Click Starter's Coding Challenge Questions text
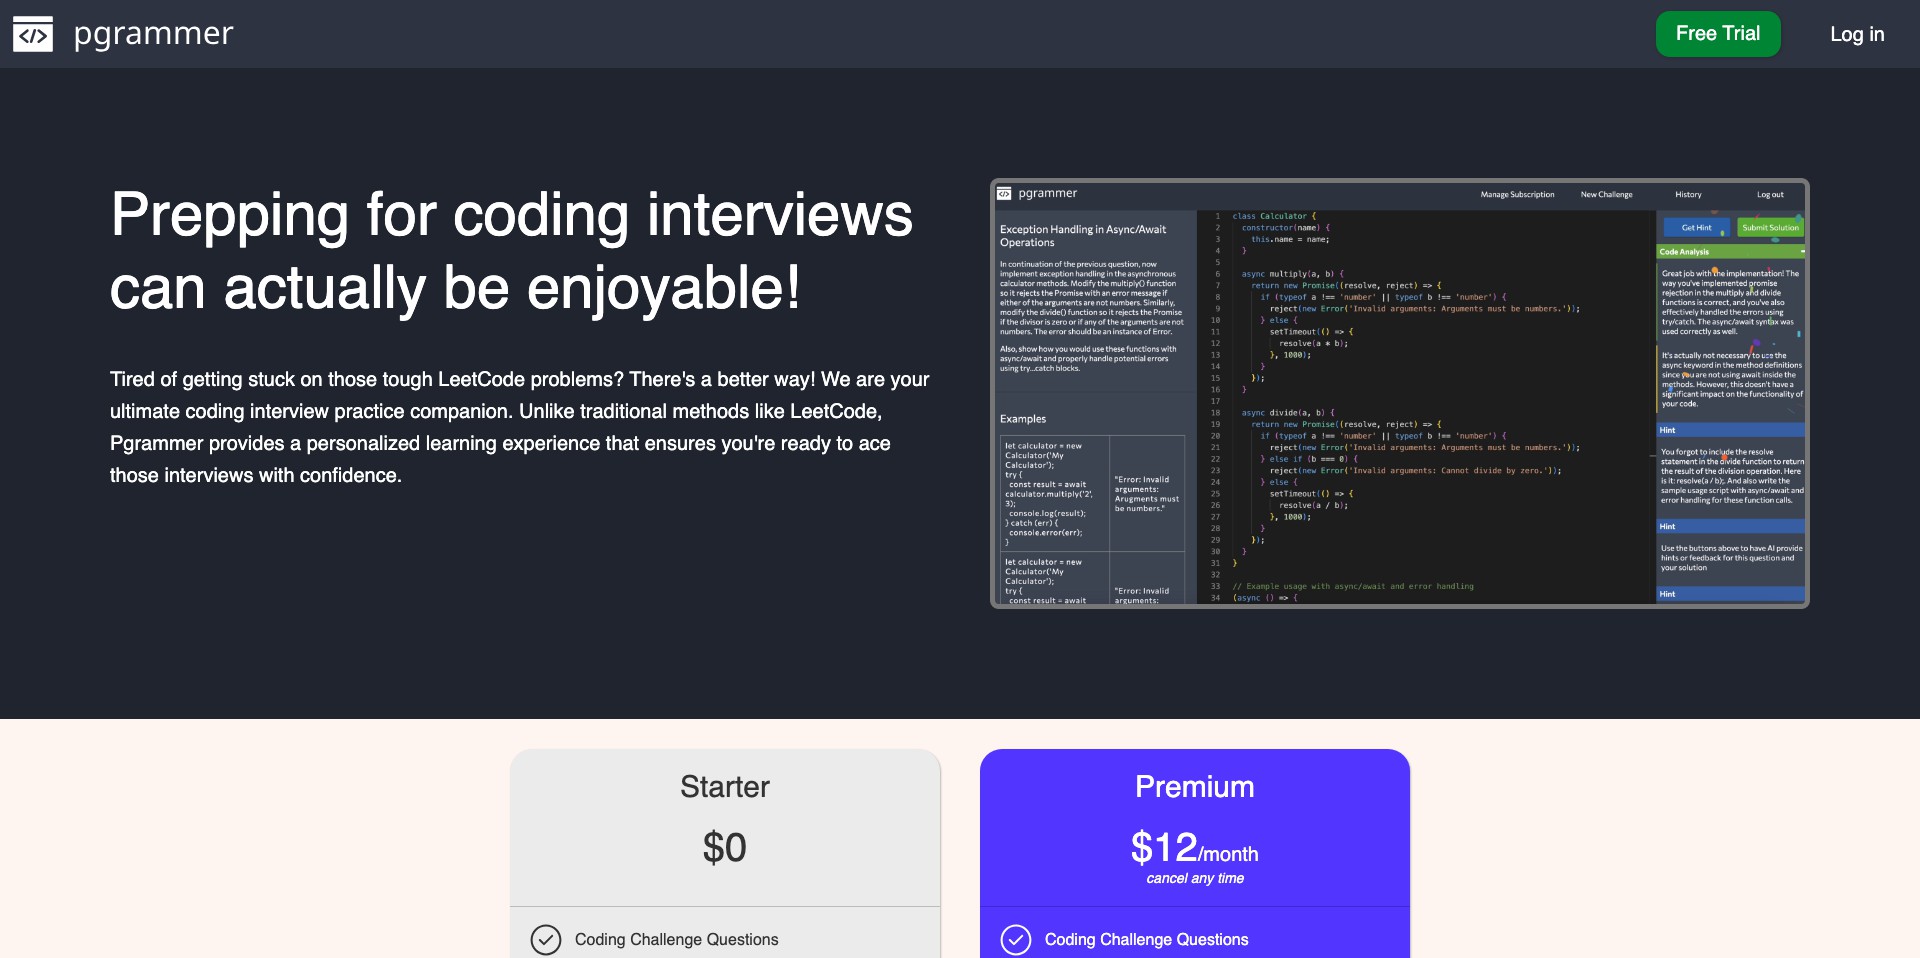 pyautogui.click(x=677, y=940)
